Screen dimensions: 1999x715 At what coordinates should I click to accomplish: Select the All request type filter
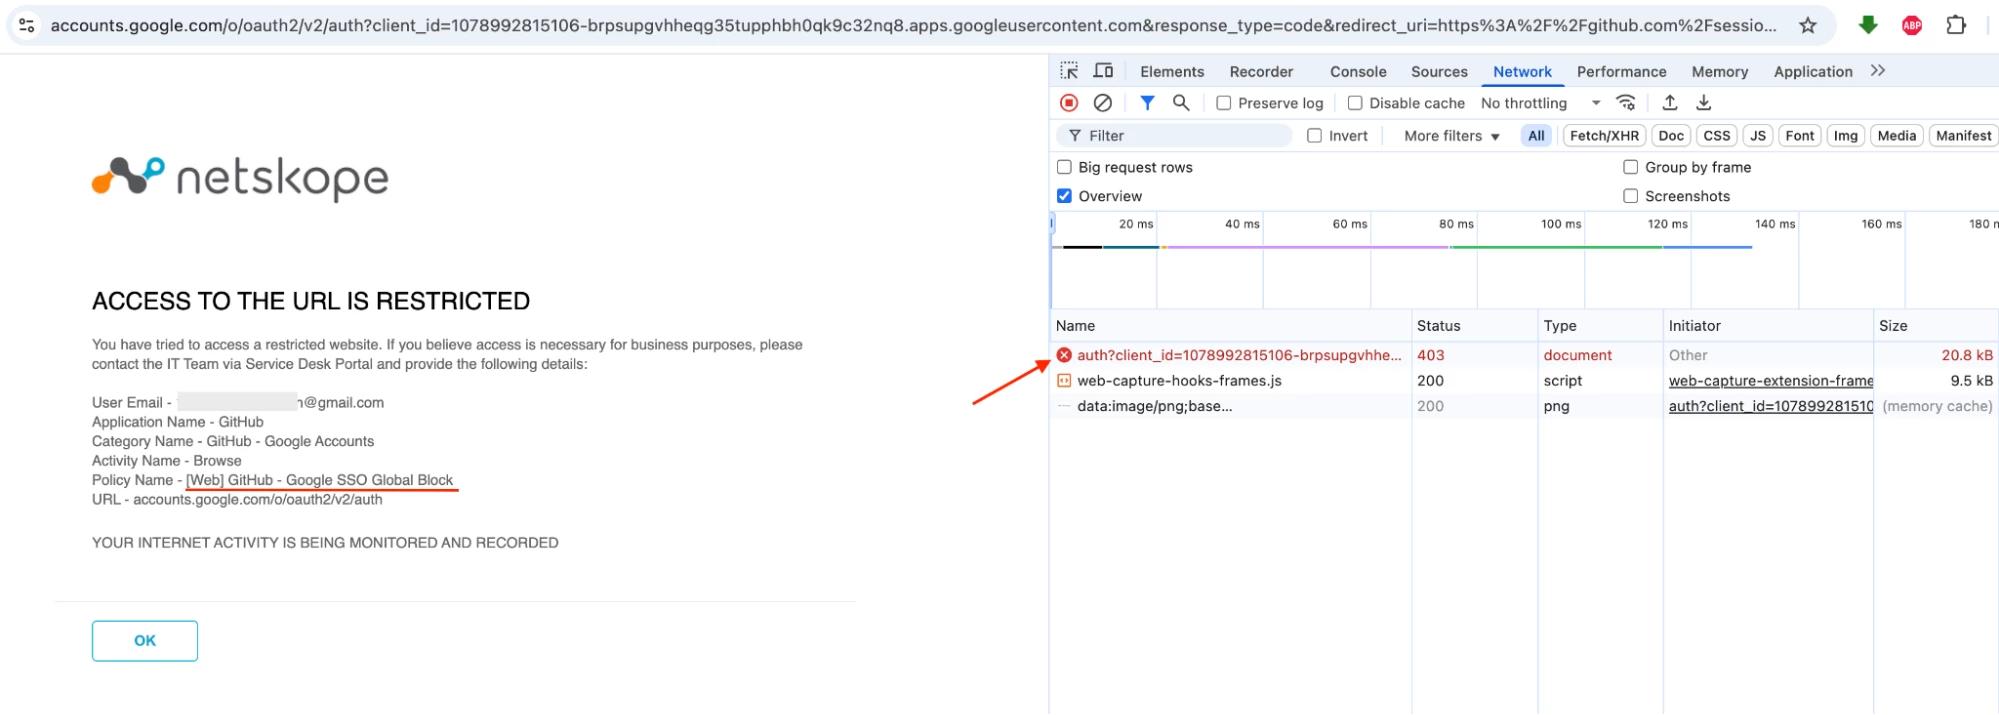coord(1536,136)
